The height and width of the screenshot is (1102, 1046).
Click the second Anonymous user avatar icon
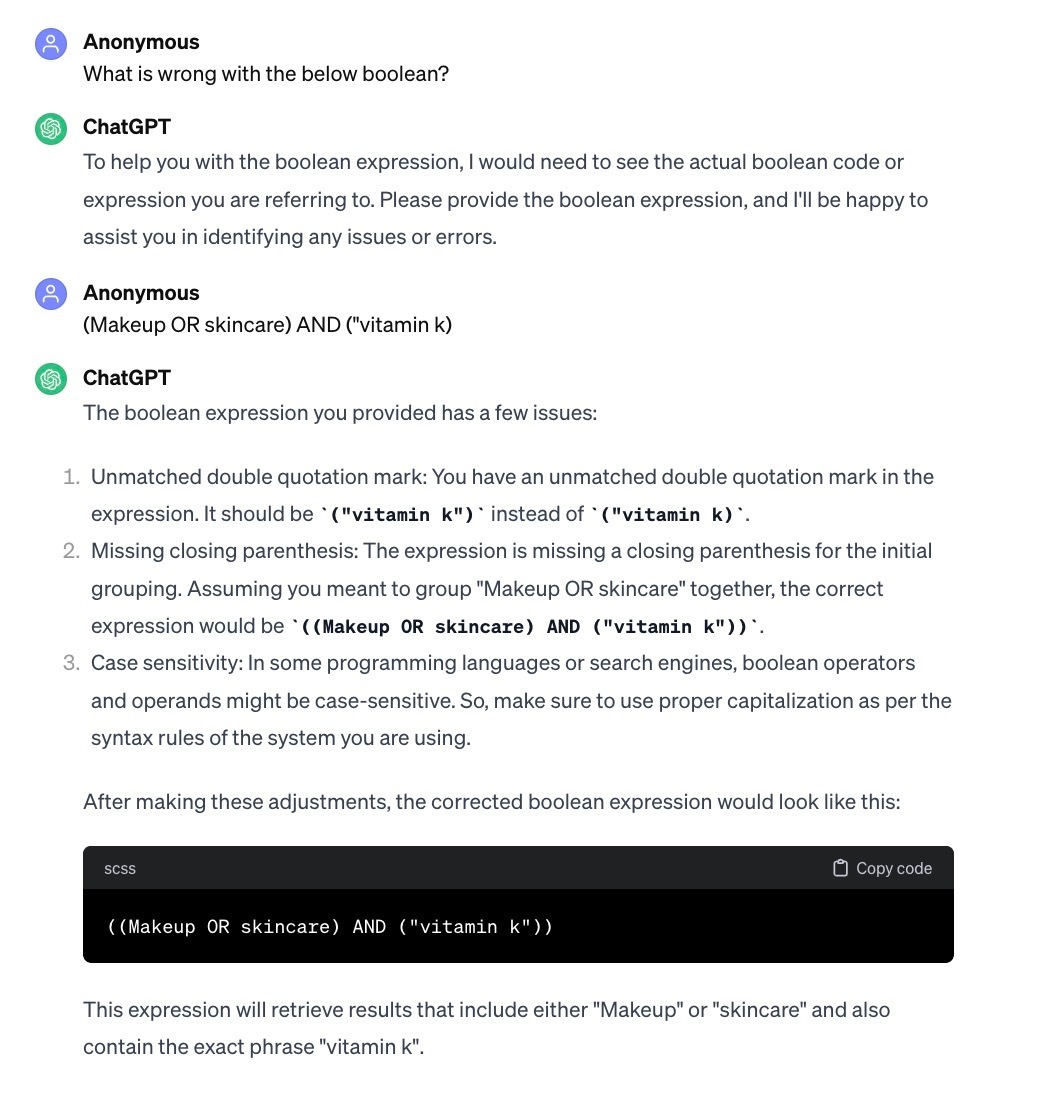click(x=51, y=294)
